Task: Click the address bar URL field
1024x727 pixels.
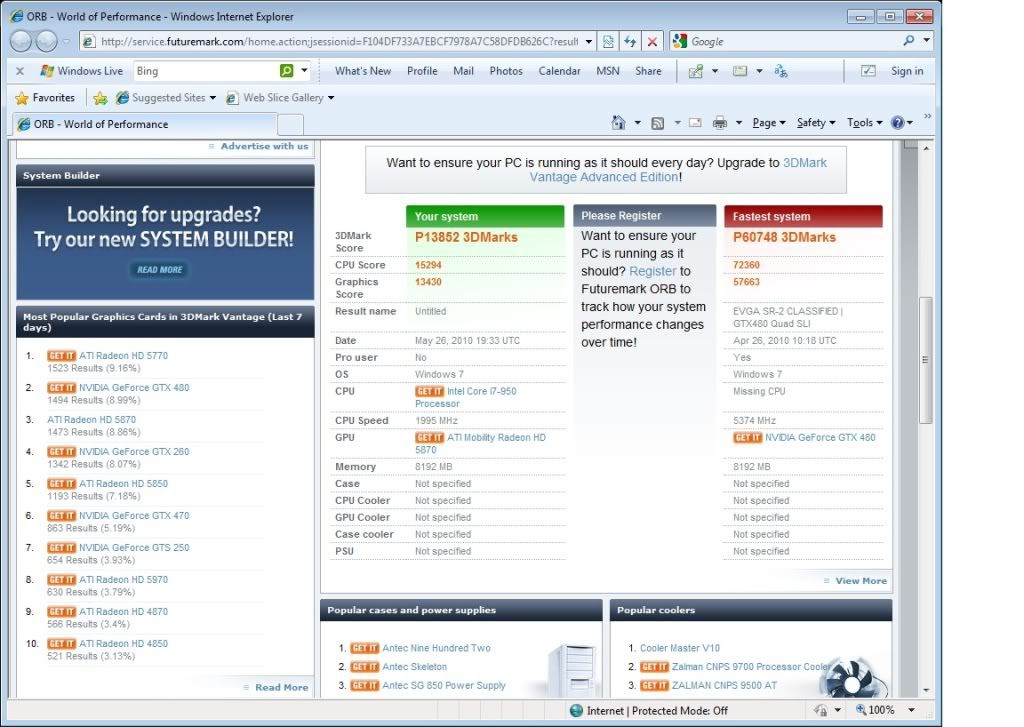Action: pos(340,41)
